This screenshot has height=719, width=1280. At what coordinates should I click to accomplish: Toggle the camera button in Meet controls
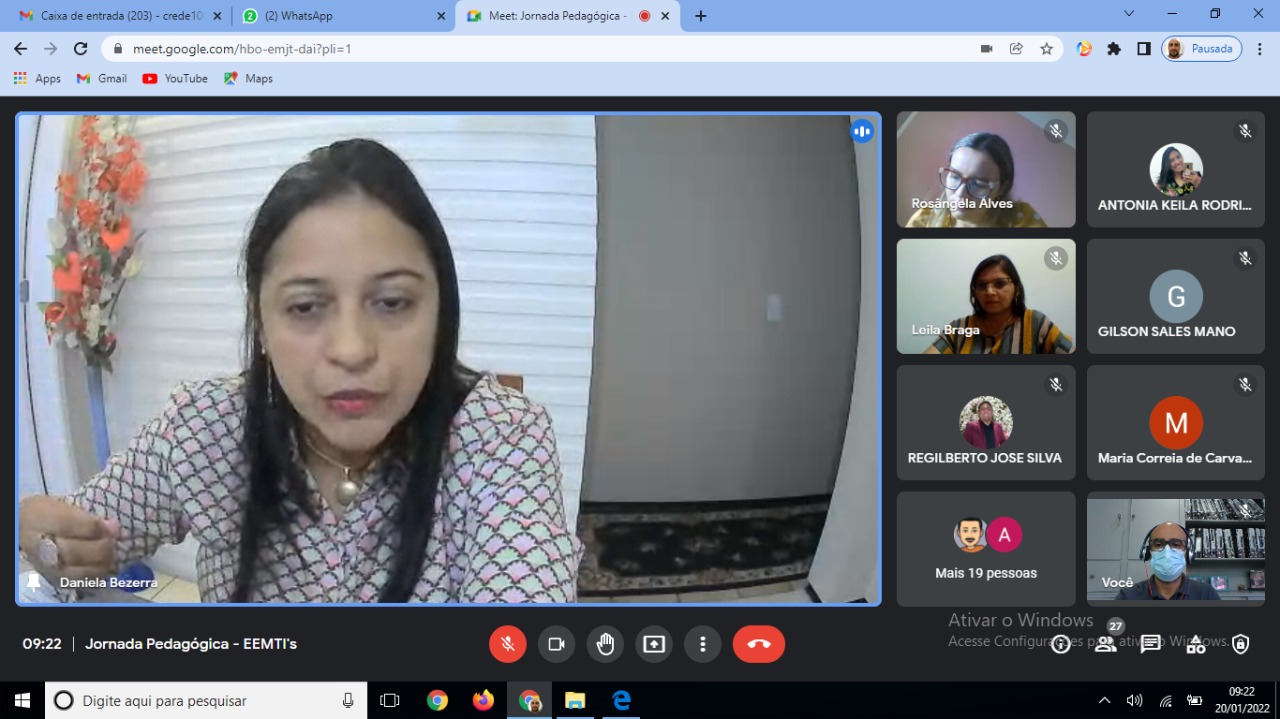point(556,644)
